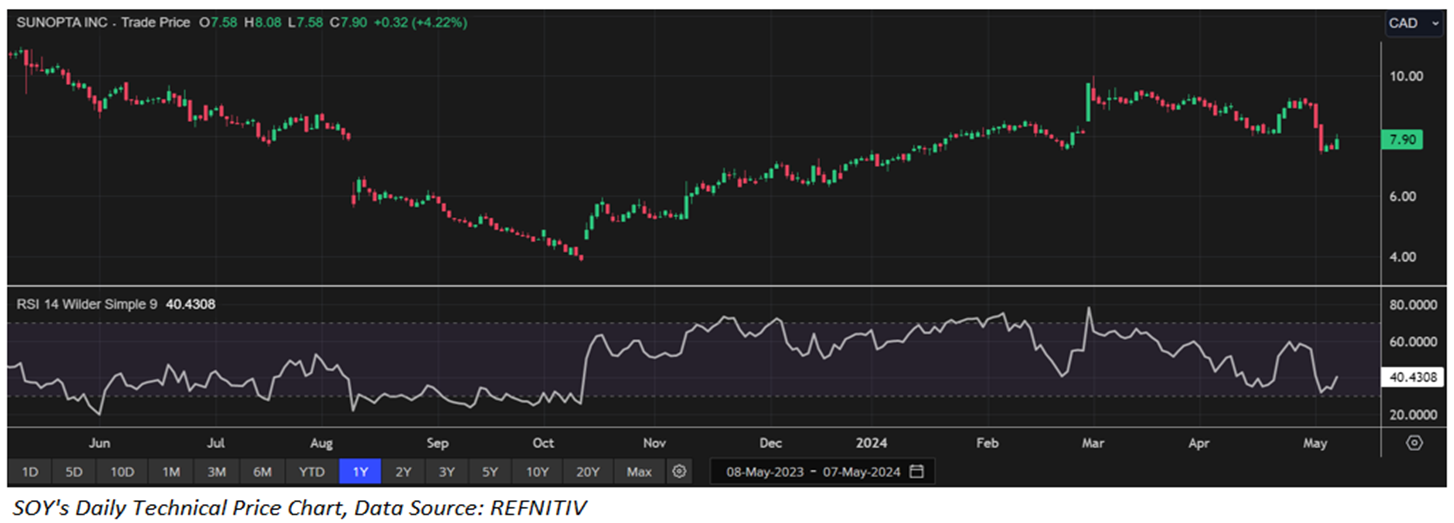Click the highlighted 1Y range button

[360, 471]
